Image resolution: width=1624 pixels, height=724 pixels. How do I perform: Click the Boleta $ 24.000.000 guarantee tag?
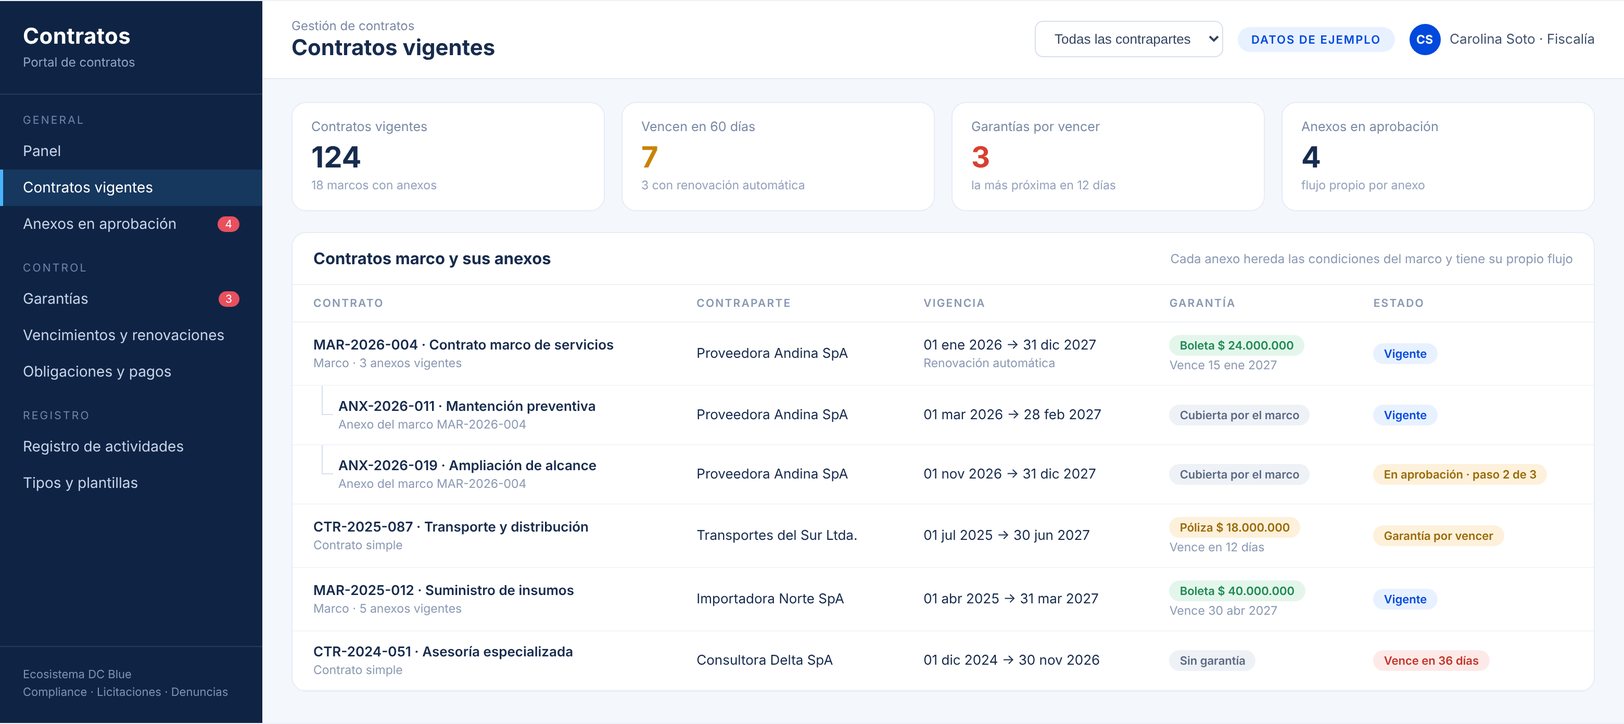click(1236, 345)
